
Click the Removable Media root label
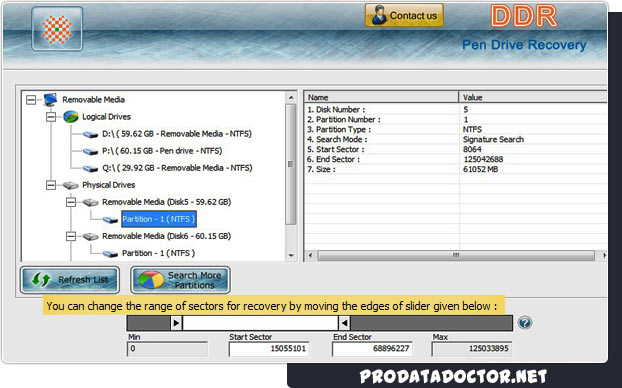tap(93, 100)
